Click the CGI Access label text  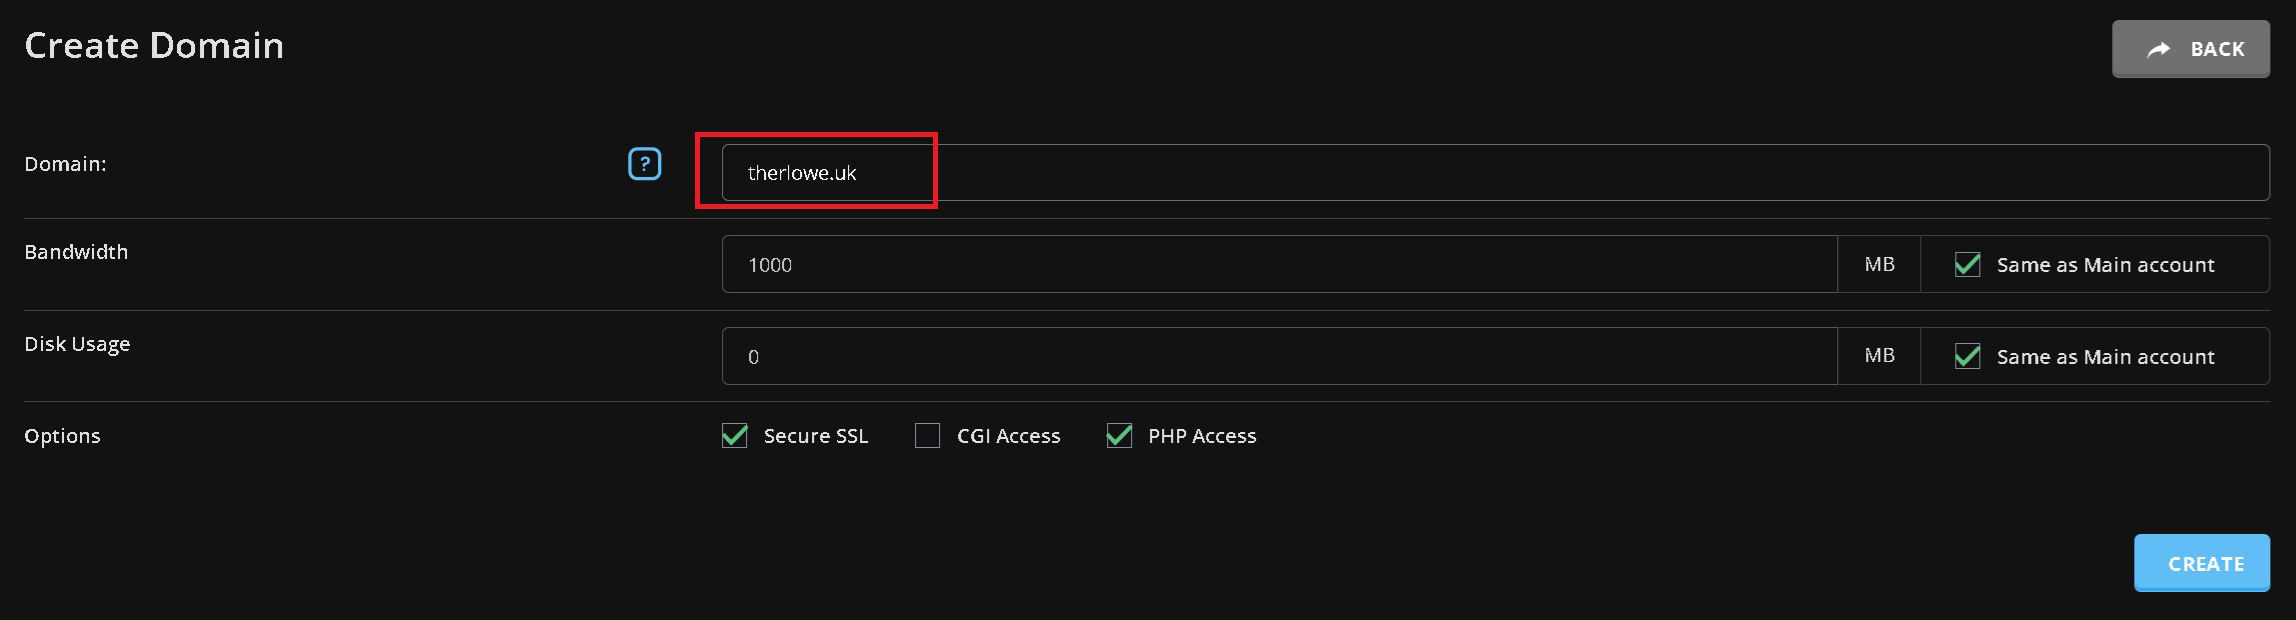click(1008, 436)
